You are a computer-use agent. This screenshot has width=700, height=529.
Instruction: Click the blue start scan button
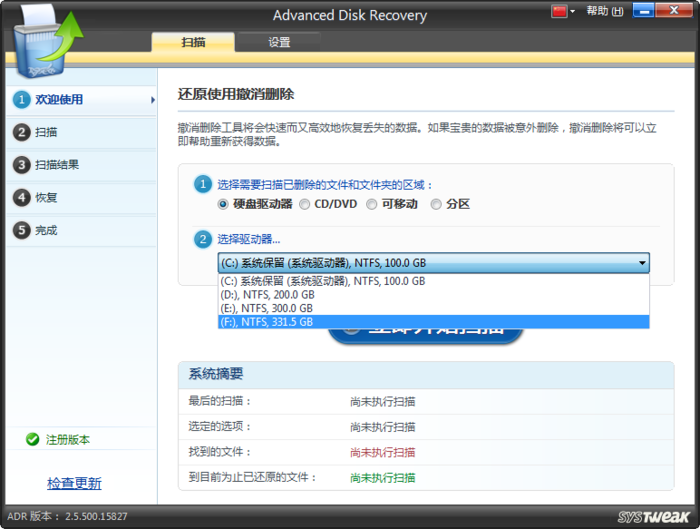coord(425,336)
